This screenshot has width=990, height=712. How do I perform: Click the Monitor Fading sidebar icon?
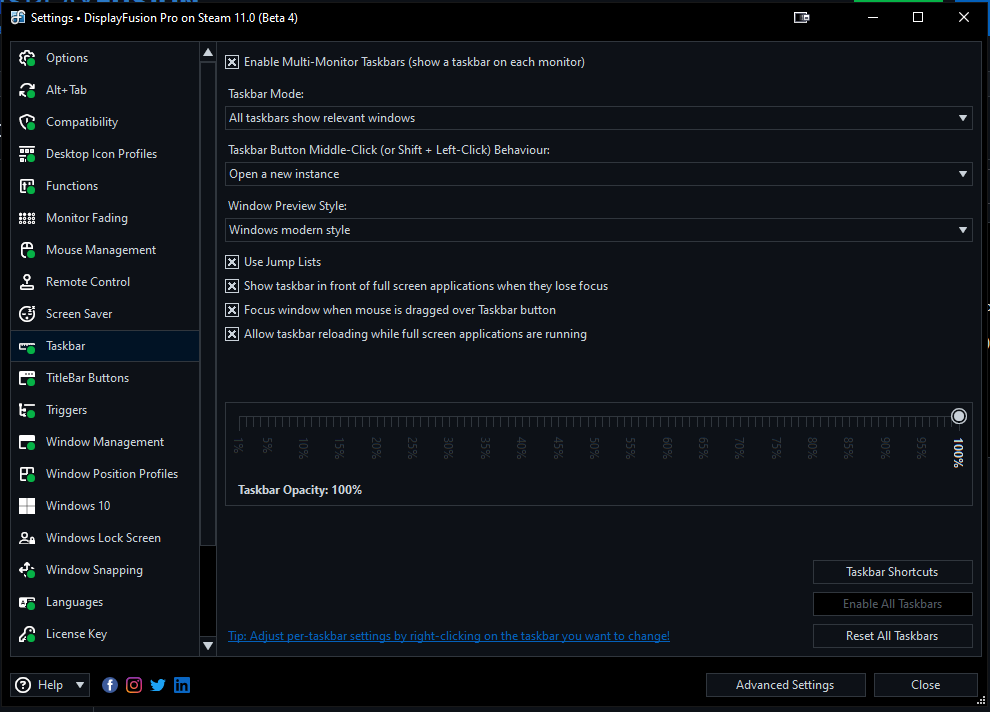[x=28, y=218]
